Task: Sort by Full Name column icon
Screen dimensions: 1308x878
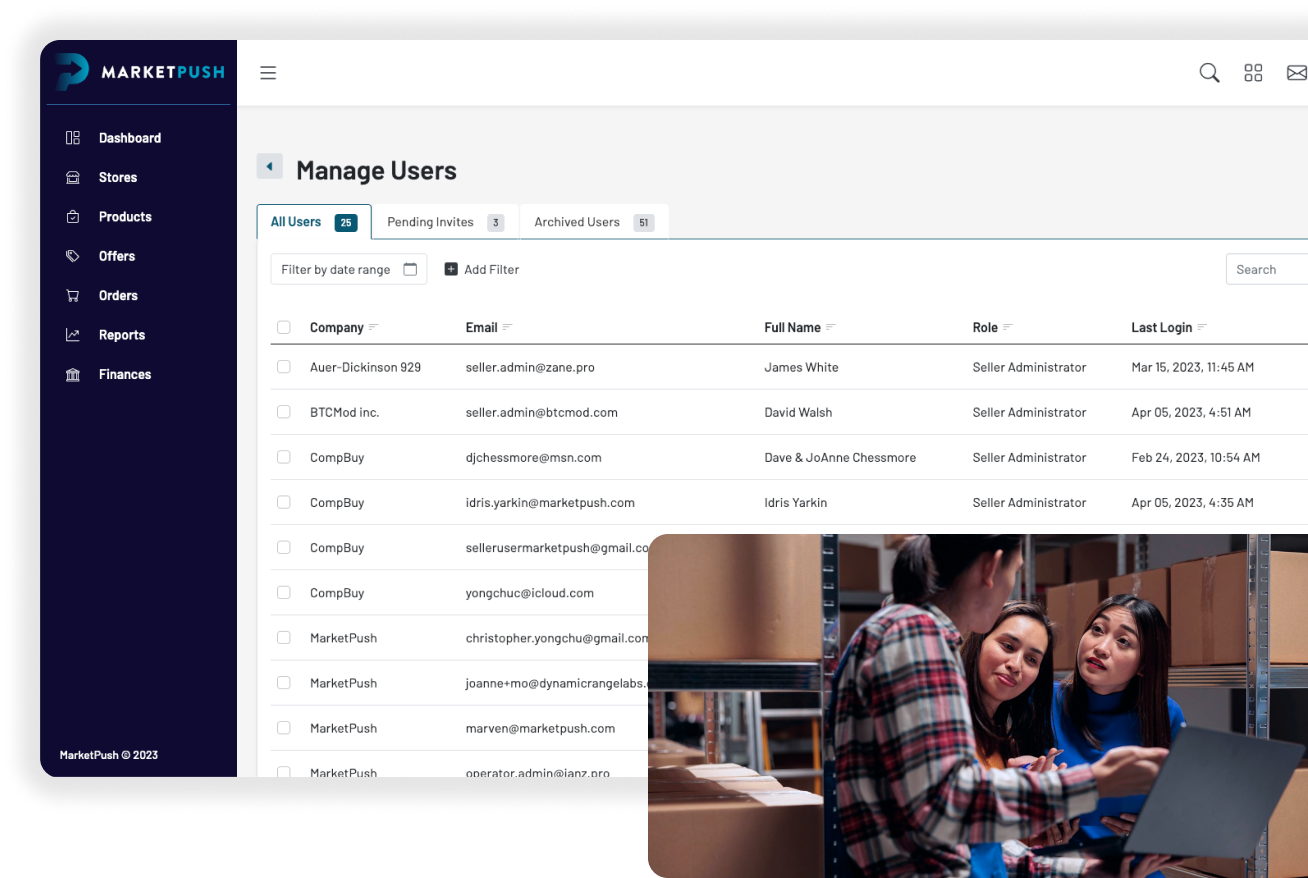Action: tap(831, 328)
